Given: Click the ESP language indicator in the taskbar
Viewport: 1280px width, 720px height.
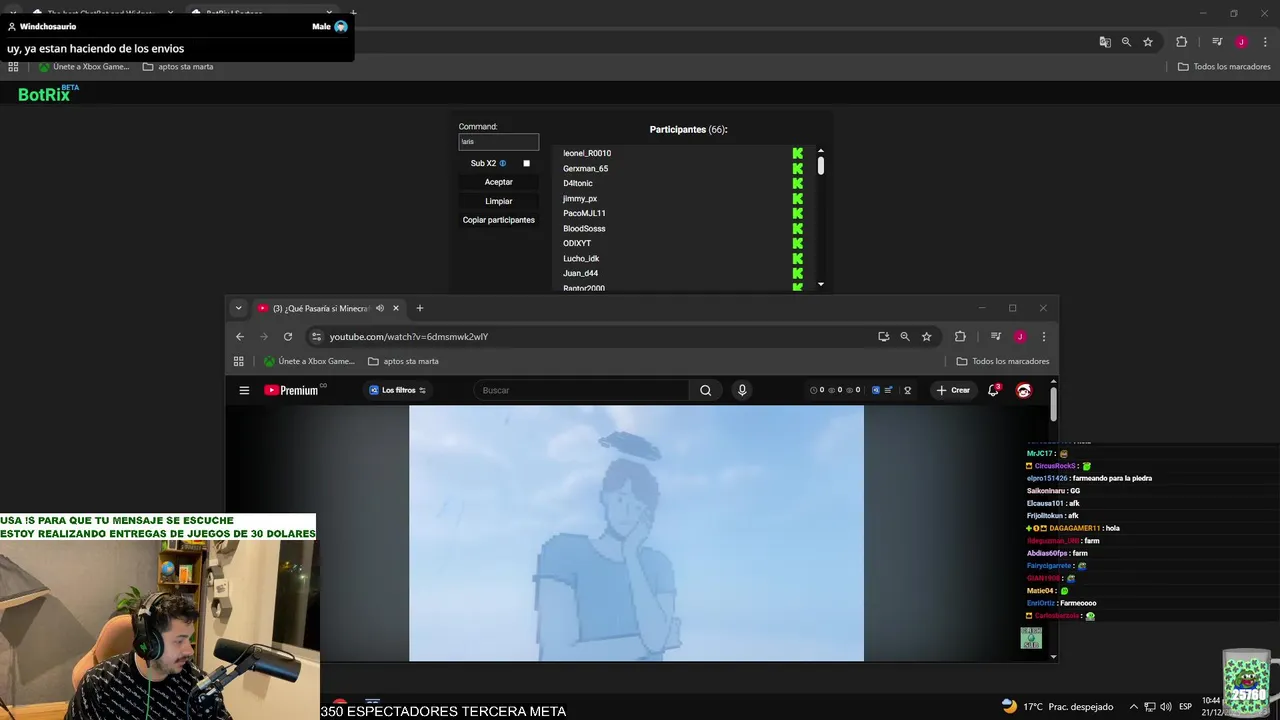Looking at the screenshot, I should pos(1186,707).
